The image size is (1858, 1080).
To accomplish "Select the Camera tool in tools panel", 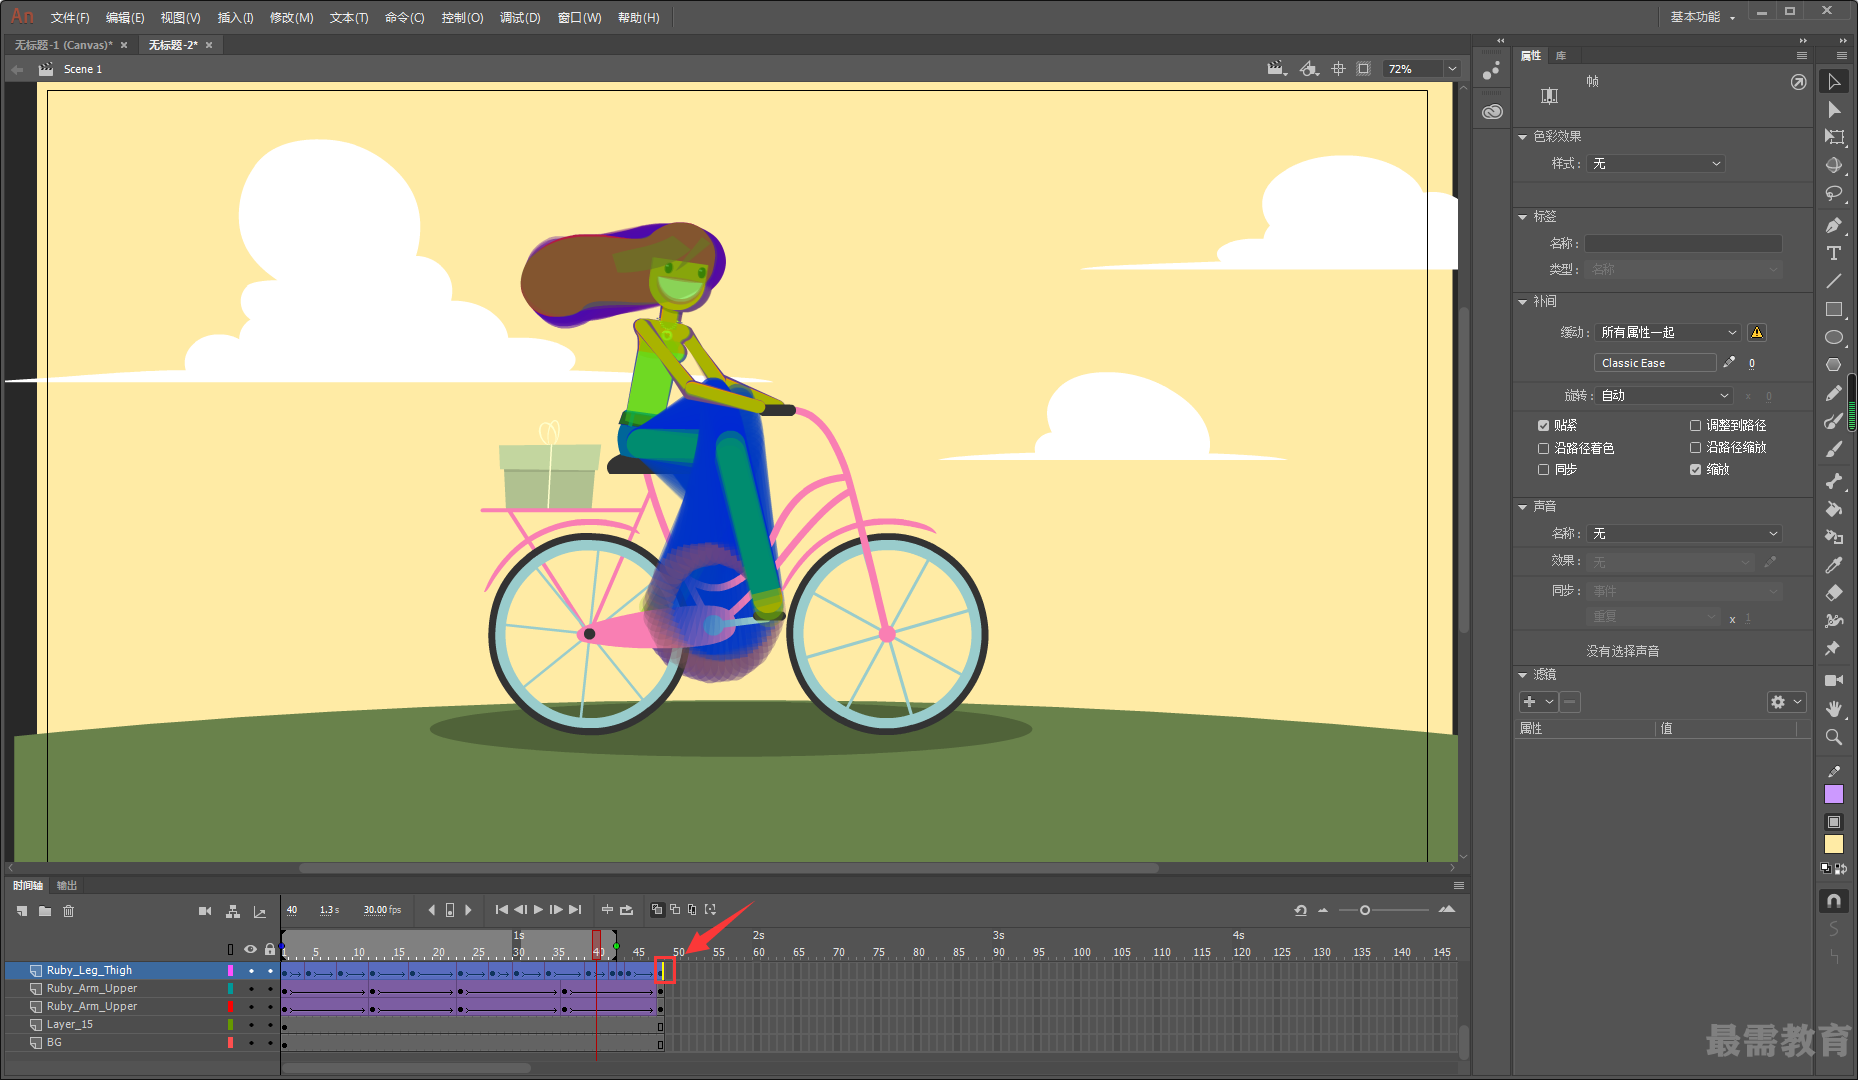I will [x=1834, y=681].
